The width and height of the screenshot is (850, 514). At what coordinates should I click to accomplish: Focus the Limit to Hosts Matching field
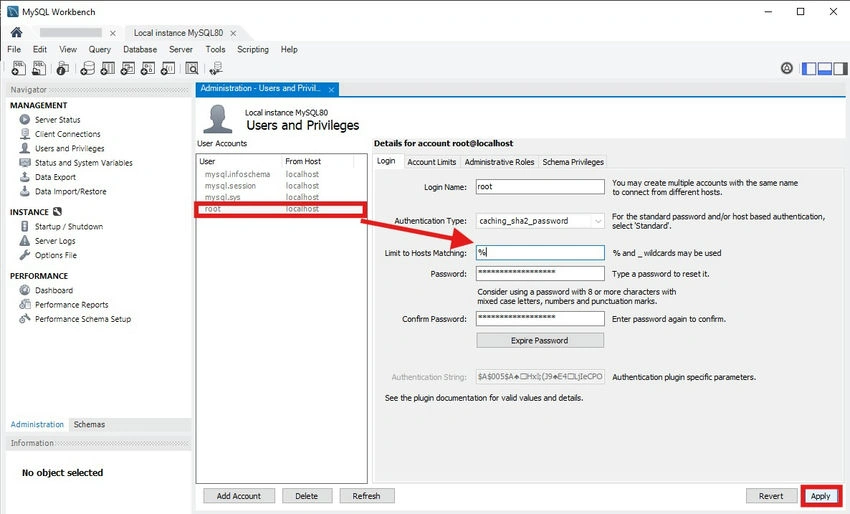(x=540, y=253)
